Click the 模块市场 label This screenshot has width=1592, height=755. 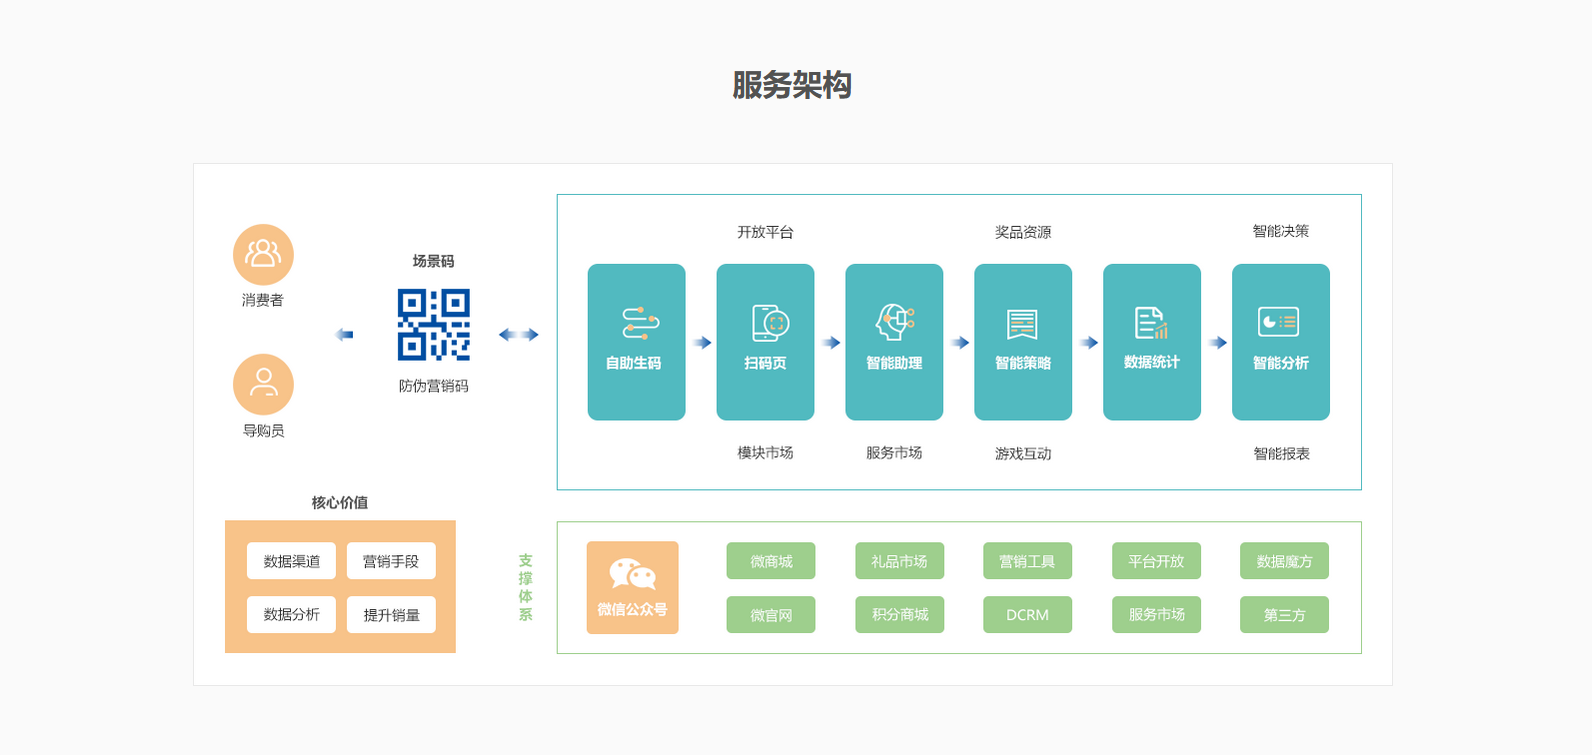point(766,453)
